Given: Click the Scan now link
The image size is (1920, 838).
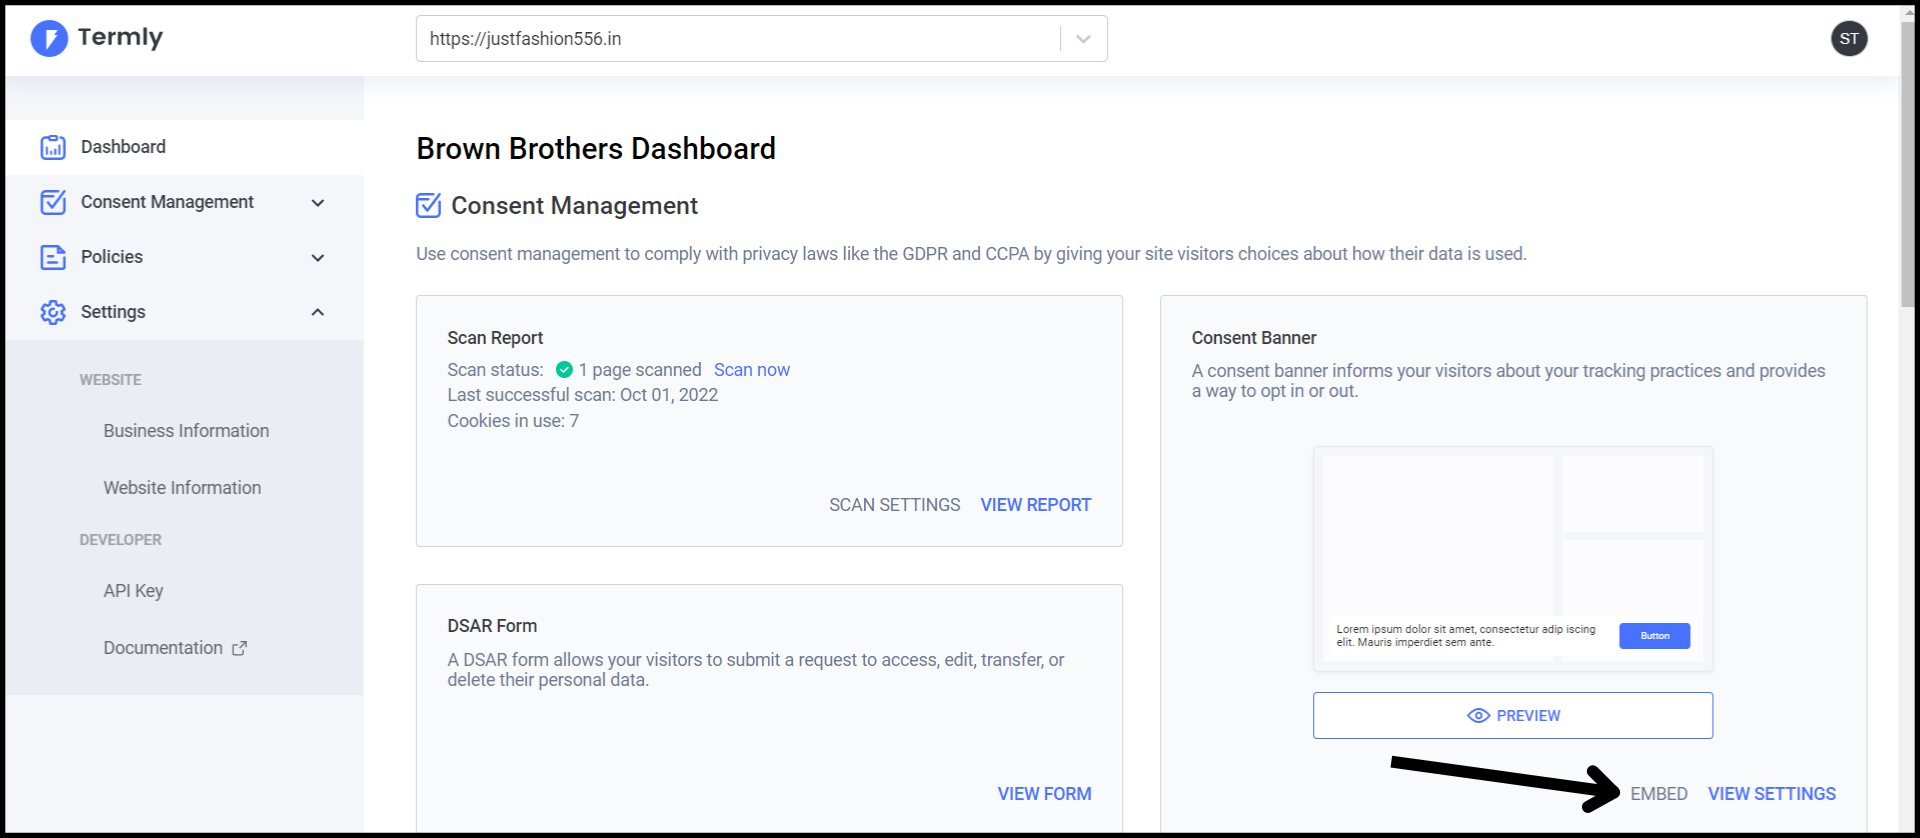Looking at the screenshot, I should coord(752,370).
